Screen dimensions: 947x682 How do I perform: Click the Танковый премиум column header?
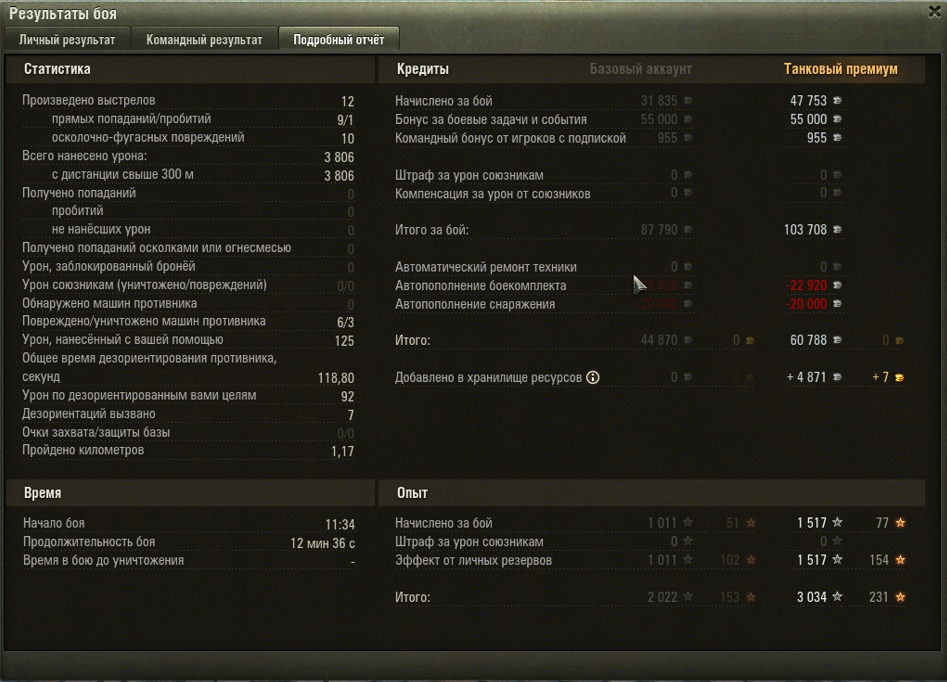coord(840,69)
